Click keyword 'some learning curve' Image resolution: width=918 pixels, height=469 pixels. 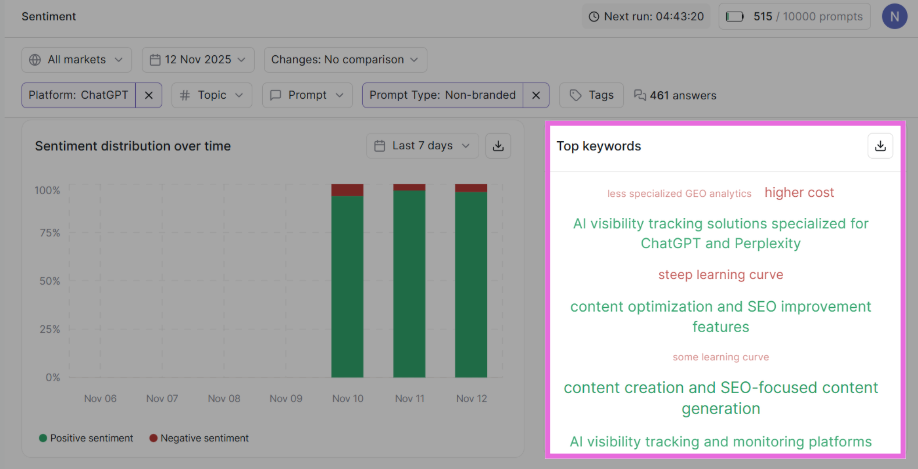click(x=721, y=357)
